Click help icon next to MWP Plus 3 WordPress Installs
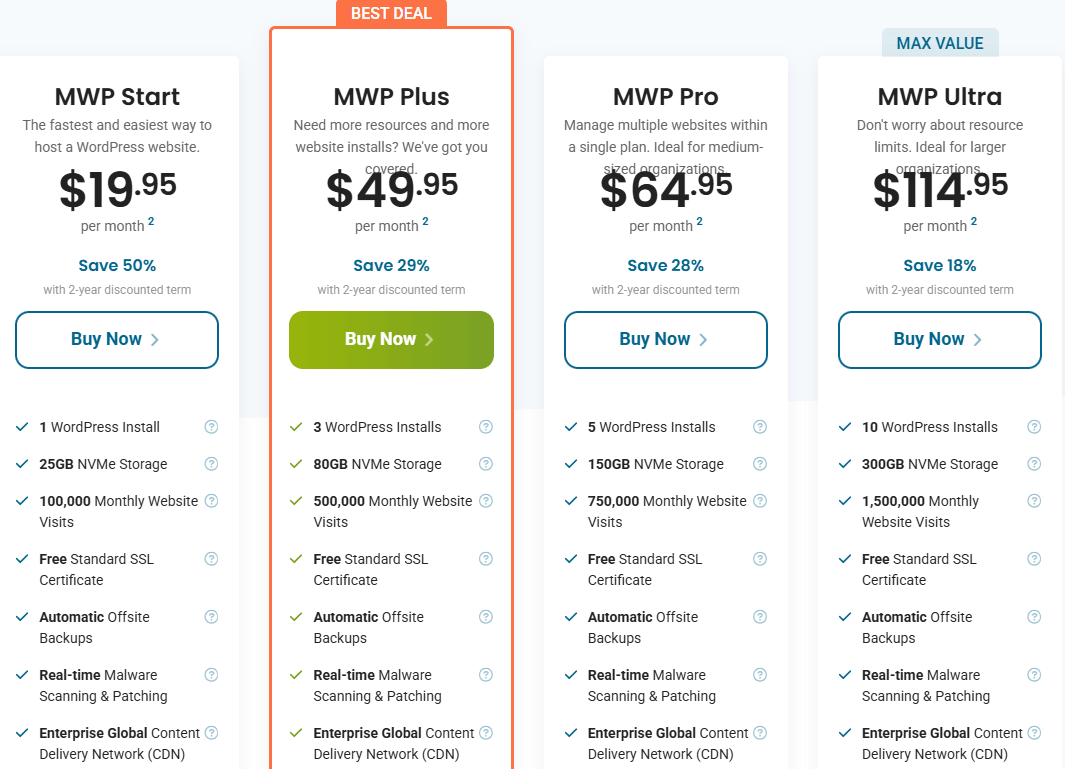 [x=486, y=427]
